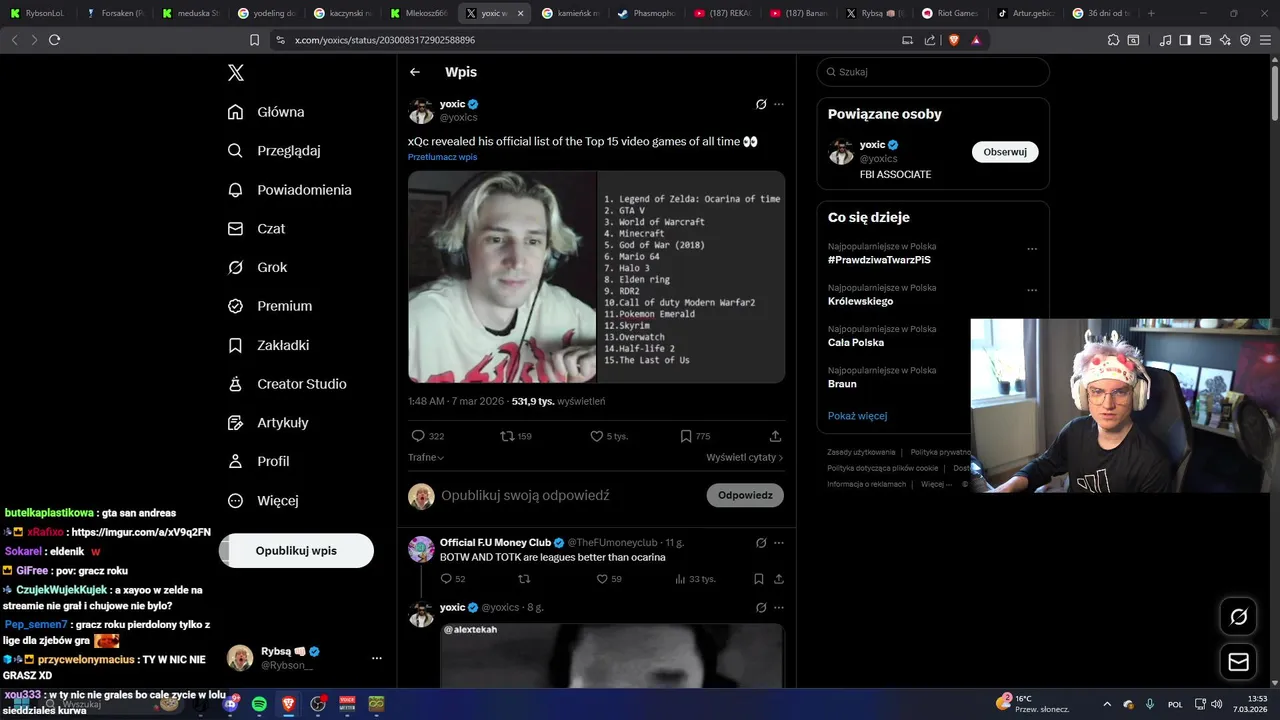Open Przeglądaj explore page
Image resolution: width=1280 pixels, height=720 pixels.
tap(274, 151)
